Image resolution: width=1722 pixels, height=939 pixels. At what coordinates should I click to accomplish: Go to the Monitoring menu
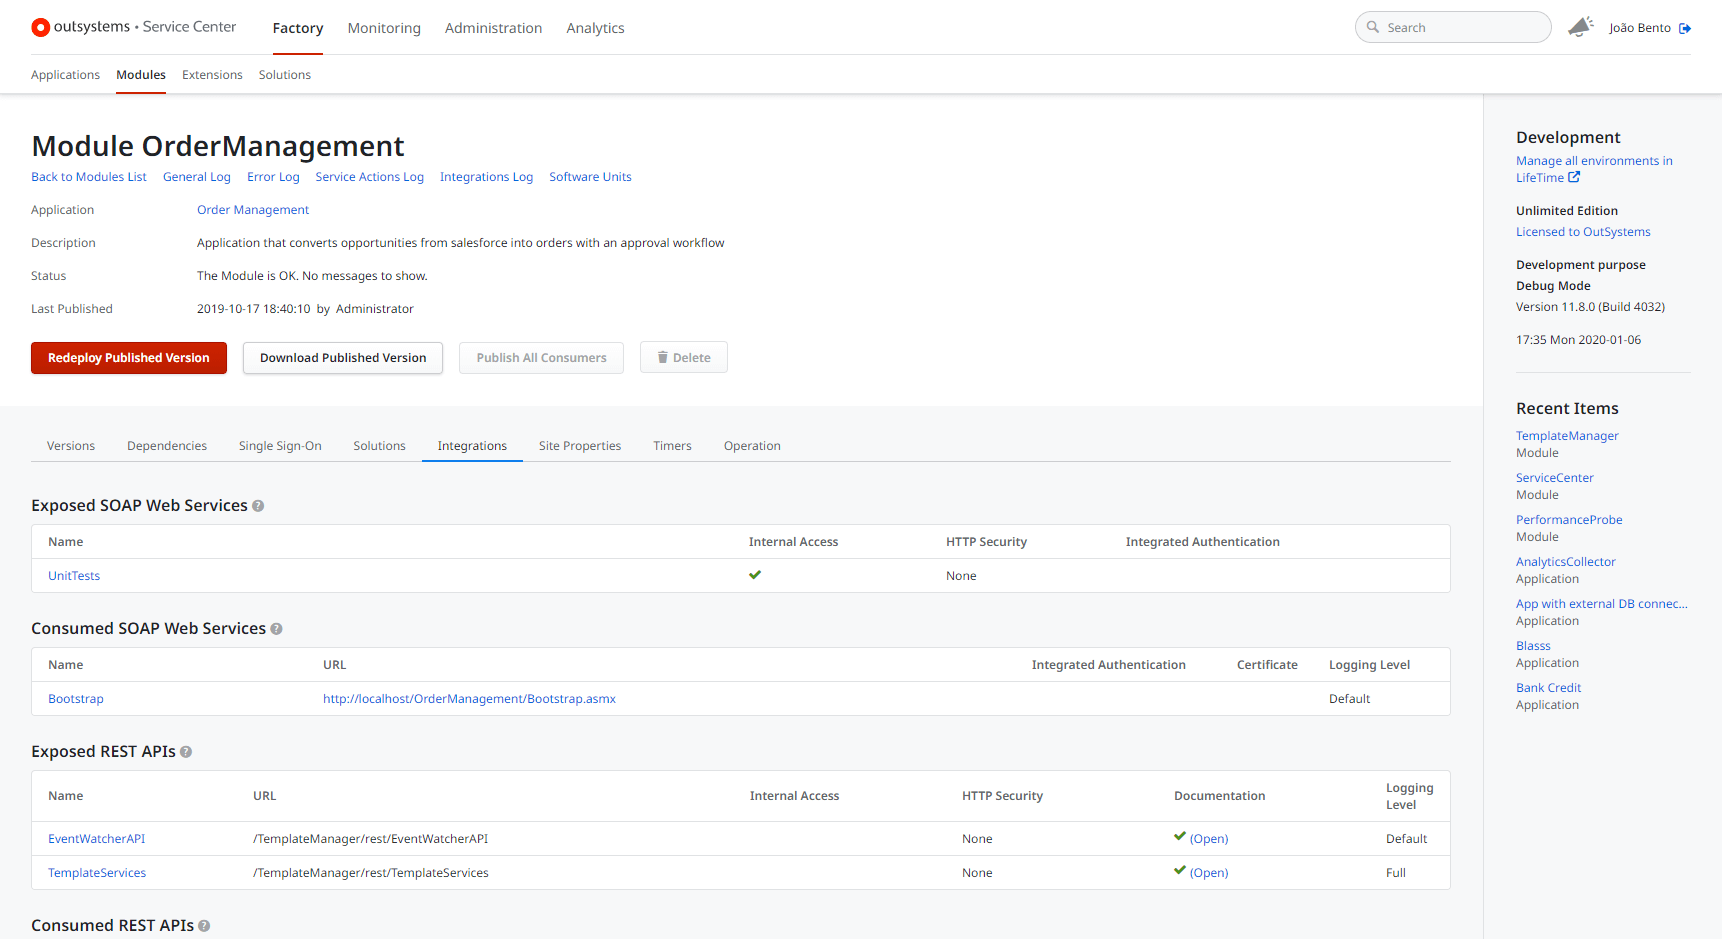(x=384, y=28)
